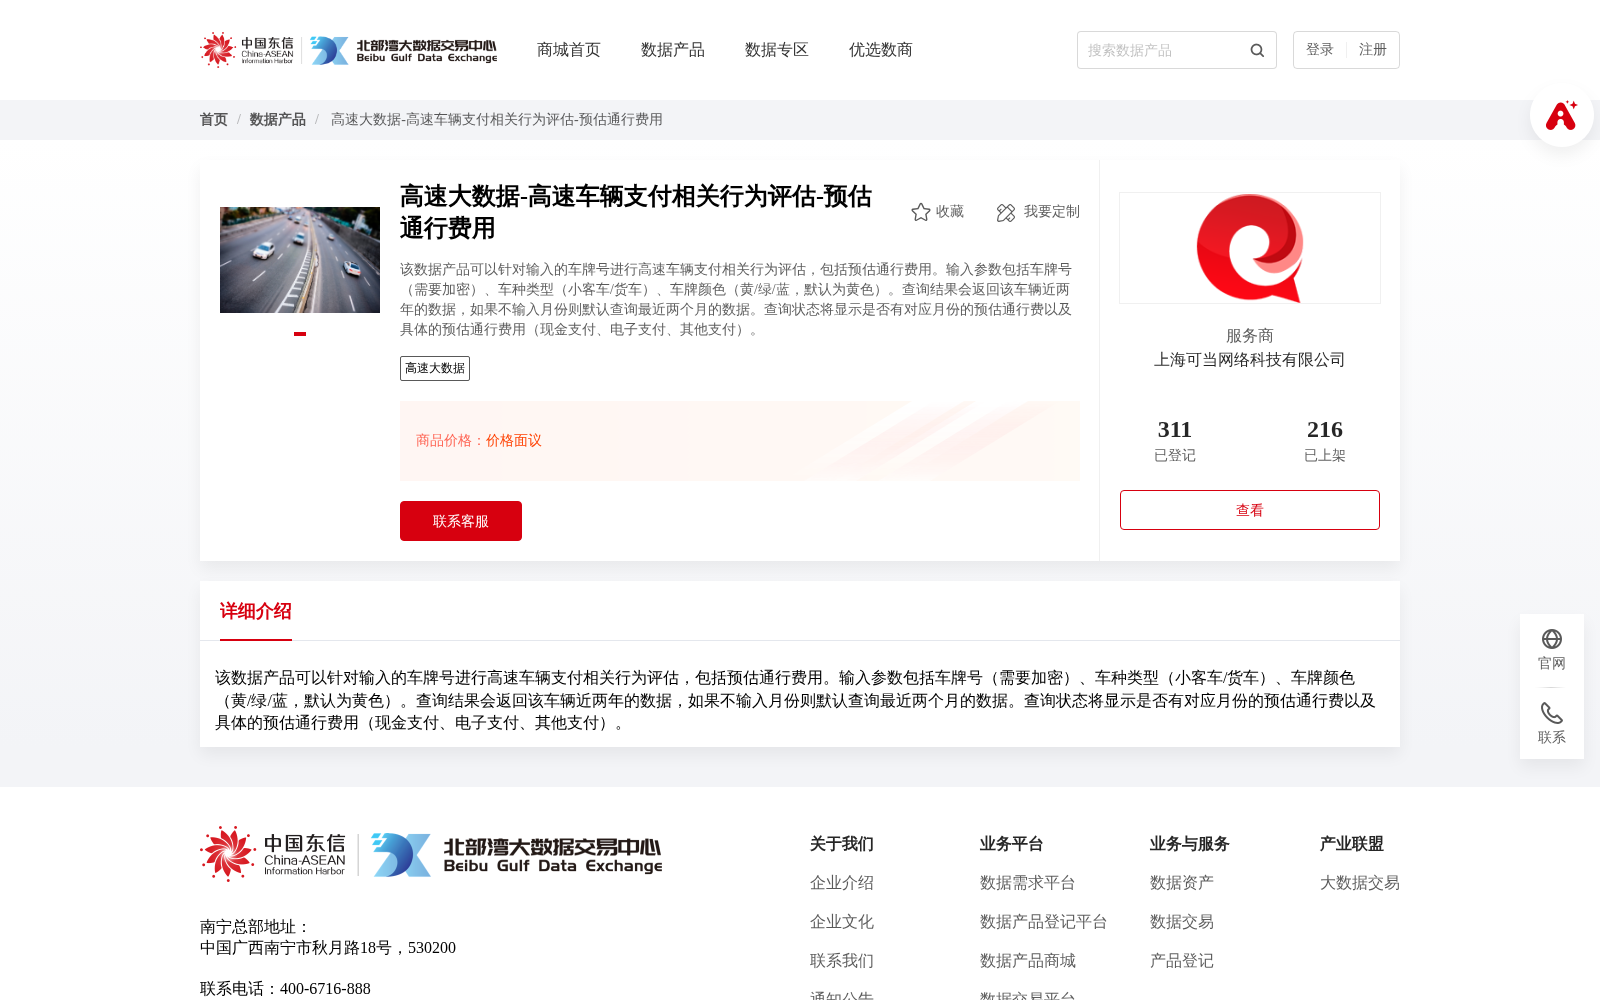Click footer heading 关于我们
Image resolution: width=1600 pixels, height=1000 pixels.
click(x=842, y=844)
